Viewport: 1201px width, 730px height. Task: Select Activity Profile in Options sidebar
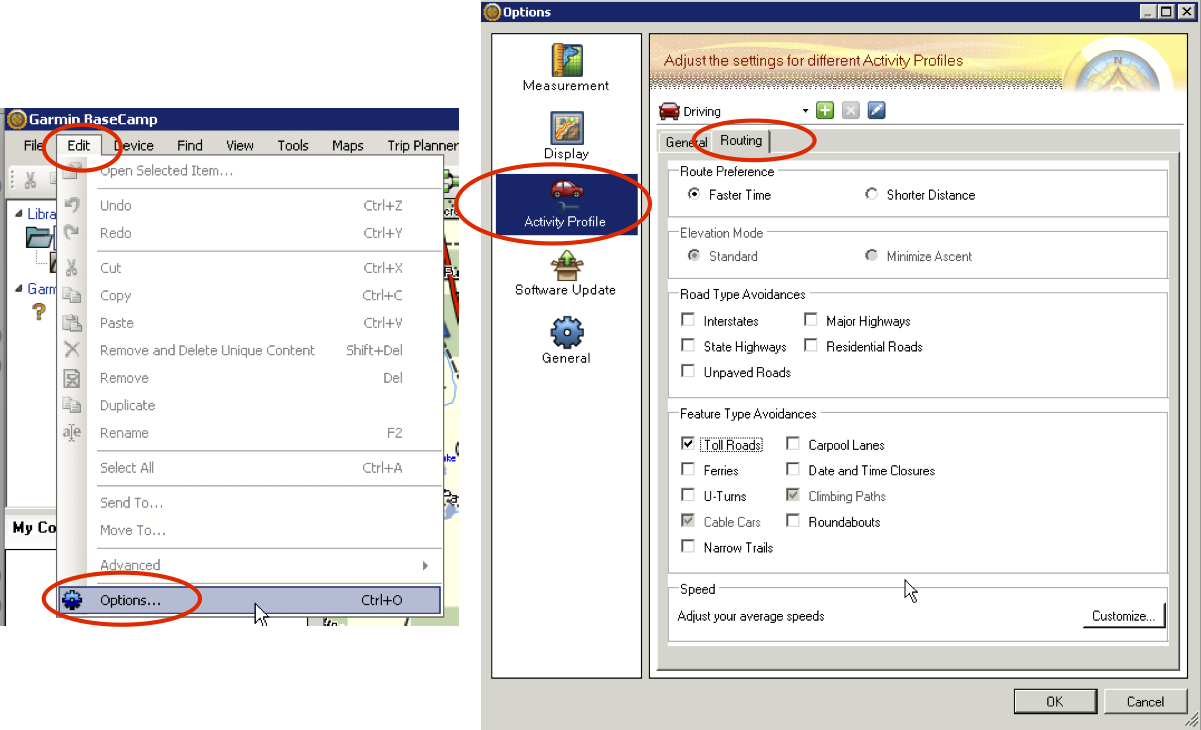tap(566, 203)
